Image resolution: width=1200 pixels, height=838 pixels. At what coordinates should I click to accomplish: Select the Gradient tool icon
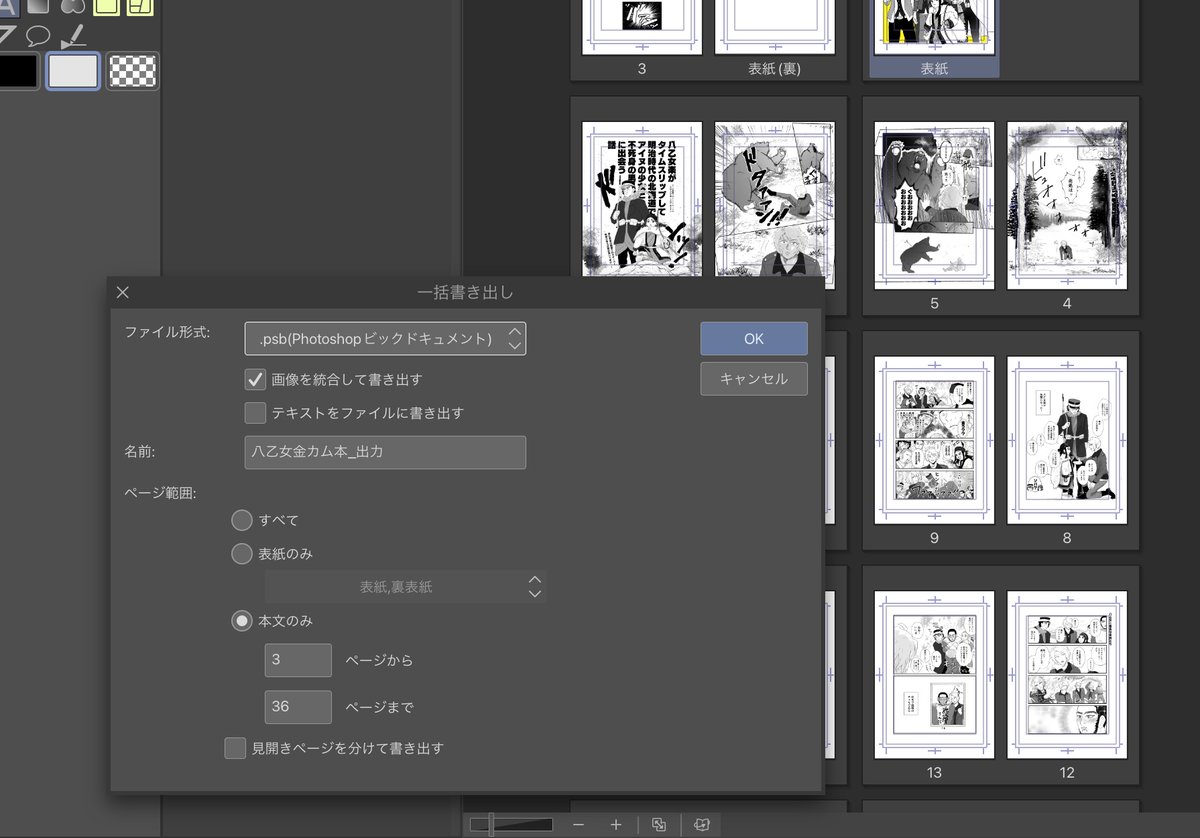[39, 5]
